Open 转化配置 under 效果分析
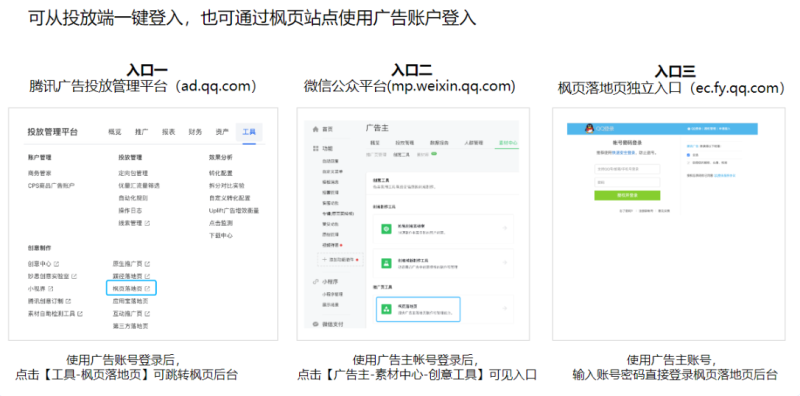 [x=220, y=174]
